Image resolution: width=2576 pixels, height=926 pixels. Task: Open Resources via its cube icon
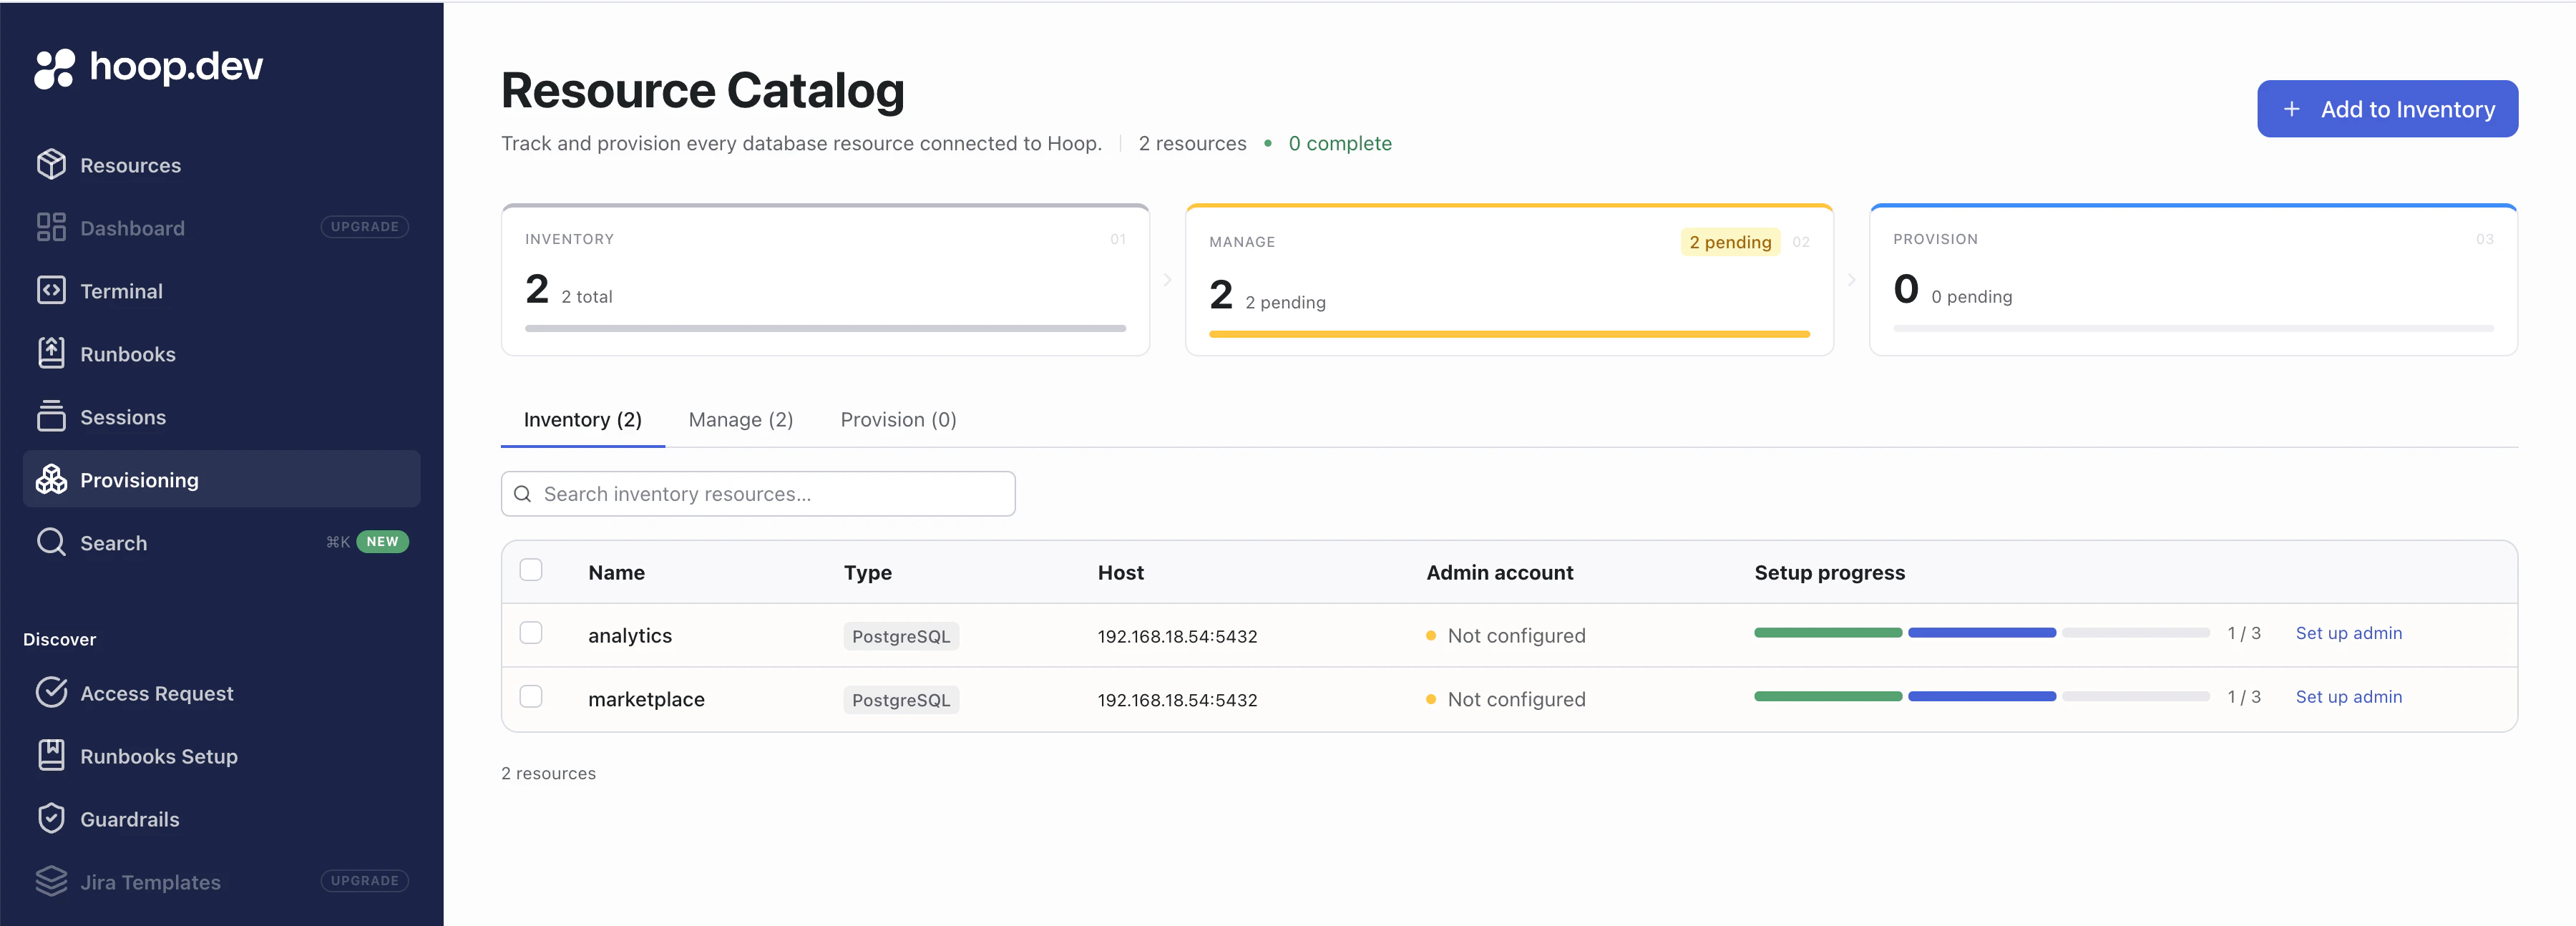click(x=51, y=164)
